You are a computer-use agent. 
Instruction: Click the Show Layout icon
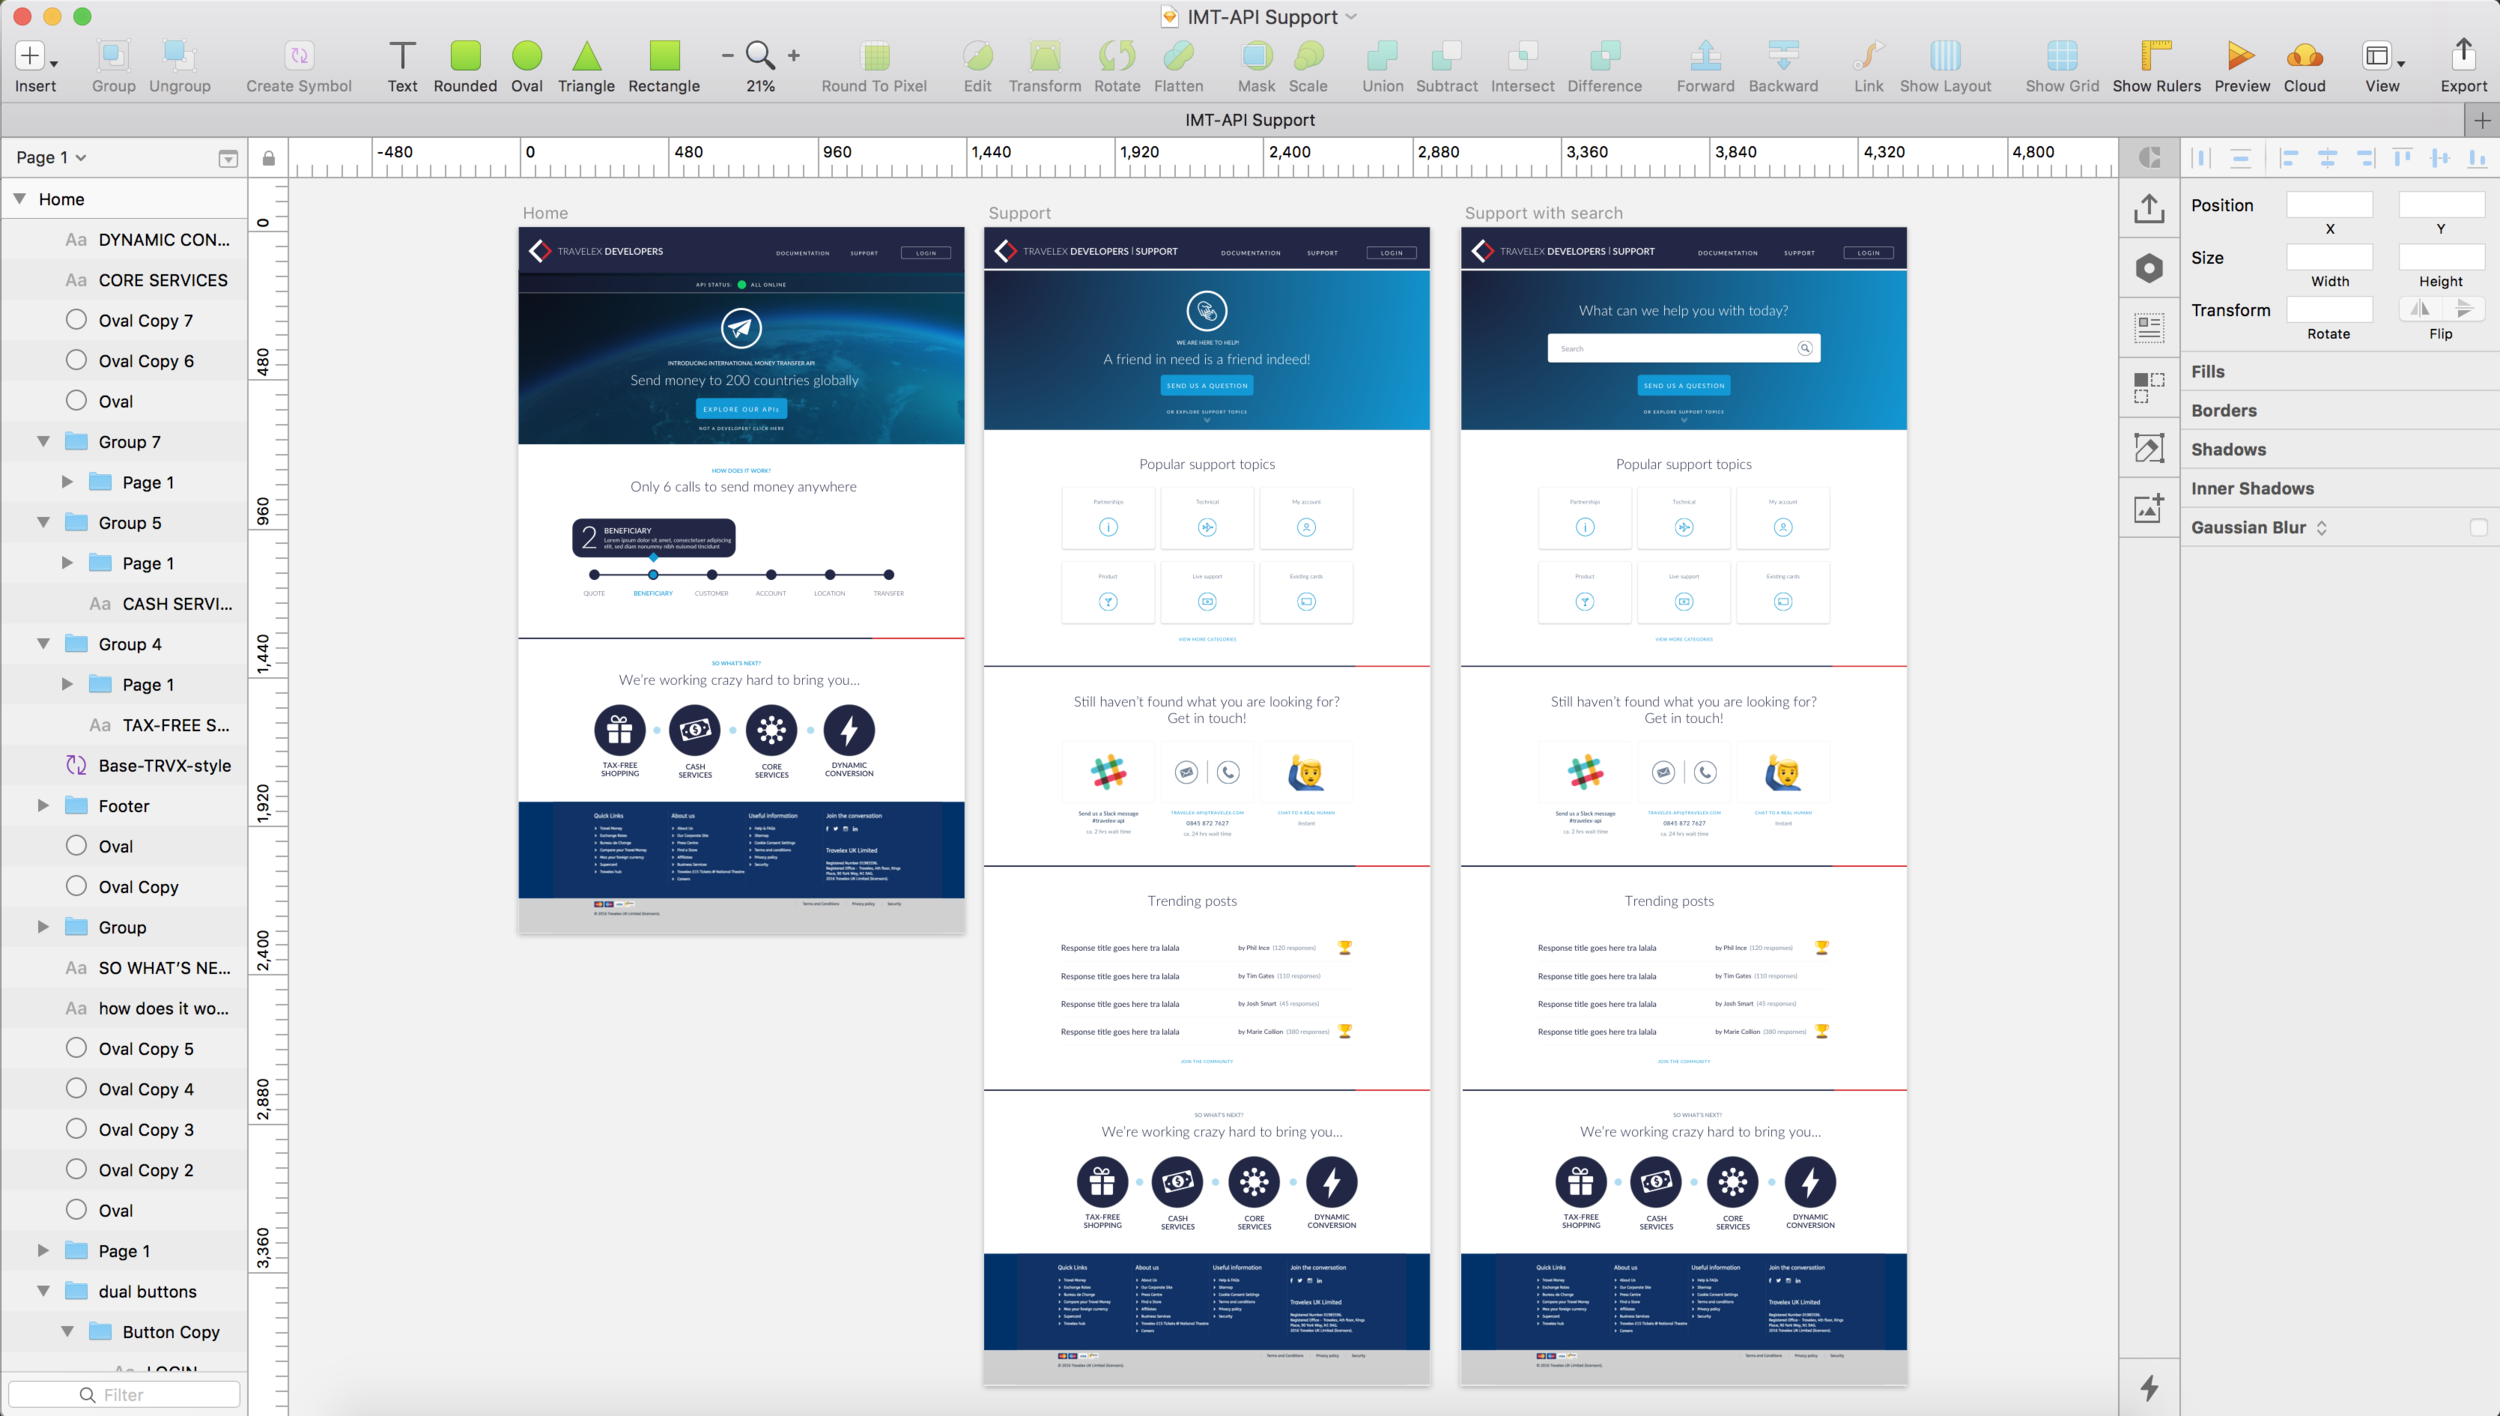[x=1945, y=56]
